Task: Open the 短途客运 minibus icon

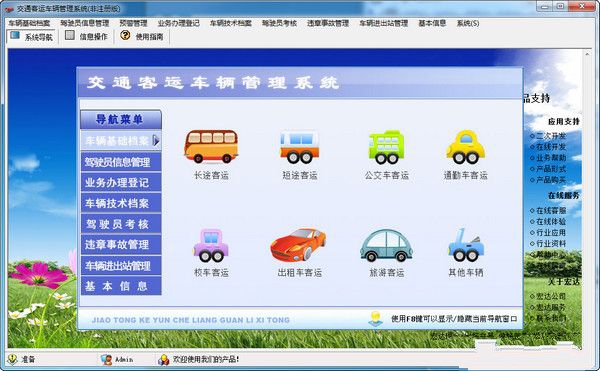Action: [300, 147]
